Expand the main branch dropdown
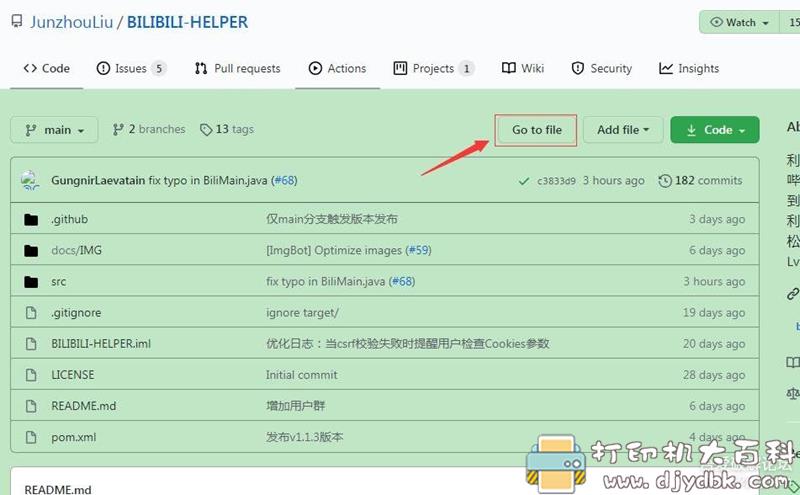The height and width of the screenshot is (495, 800). [x=54, y=130]
